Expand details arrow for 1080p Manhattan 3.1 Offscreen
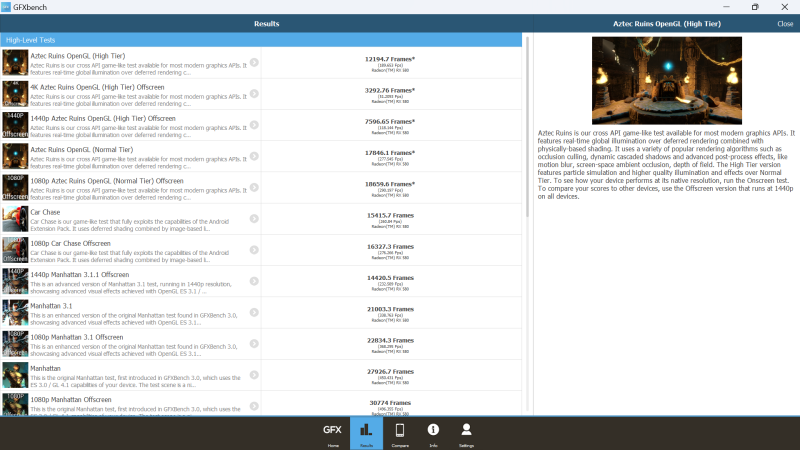 pos(254,343)
